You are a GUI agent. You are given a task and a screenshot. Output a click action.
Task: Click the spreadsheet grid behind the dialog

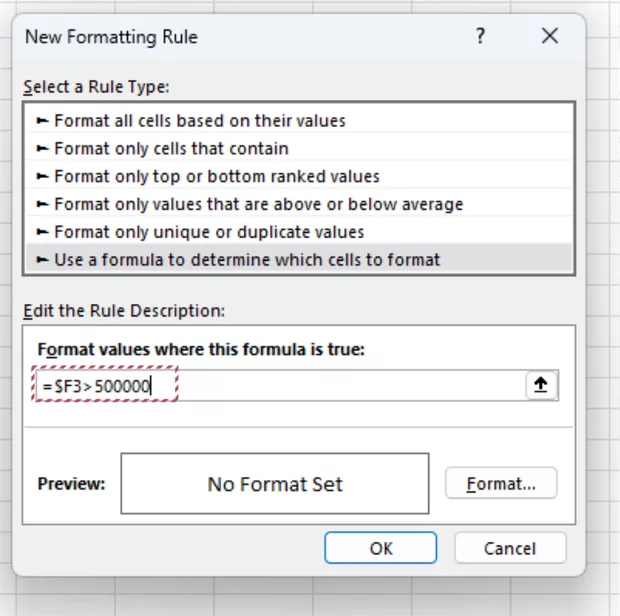[x=602, y=300]
